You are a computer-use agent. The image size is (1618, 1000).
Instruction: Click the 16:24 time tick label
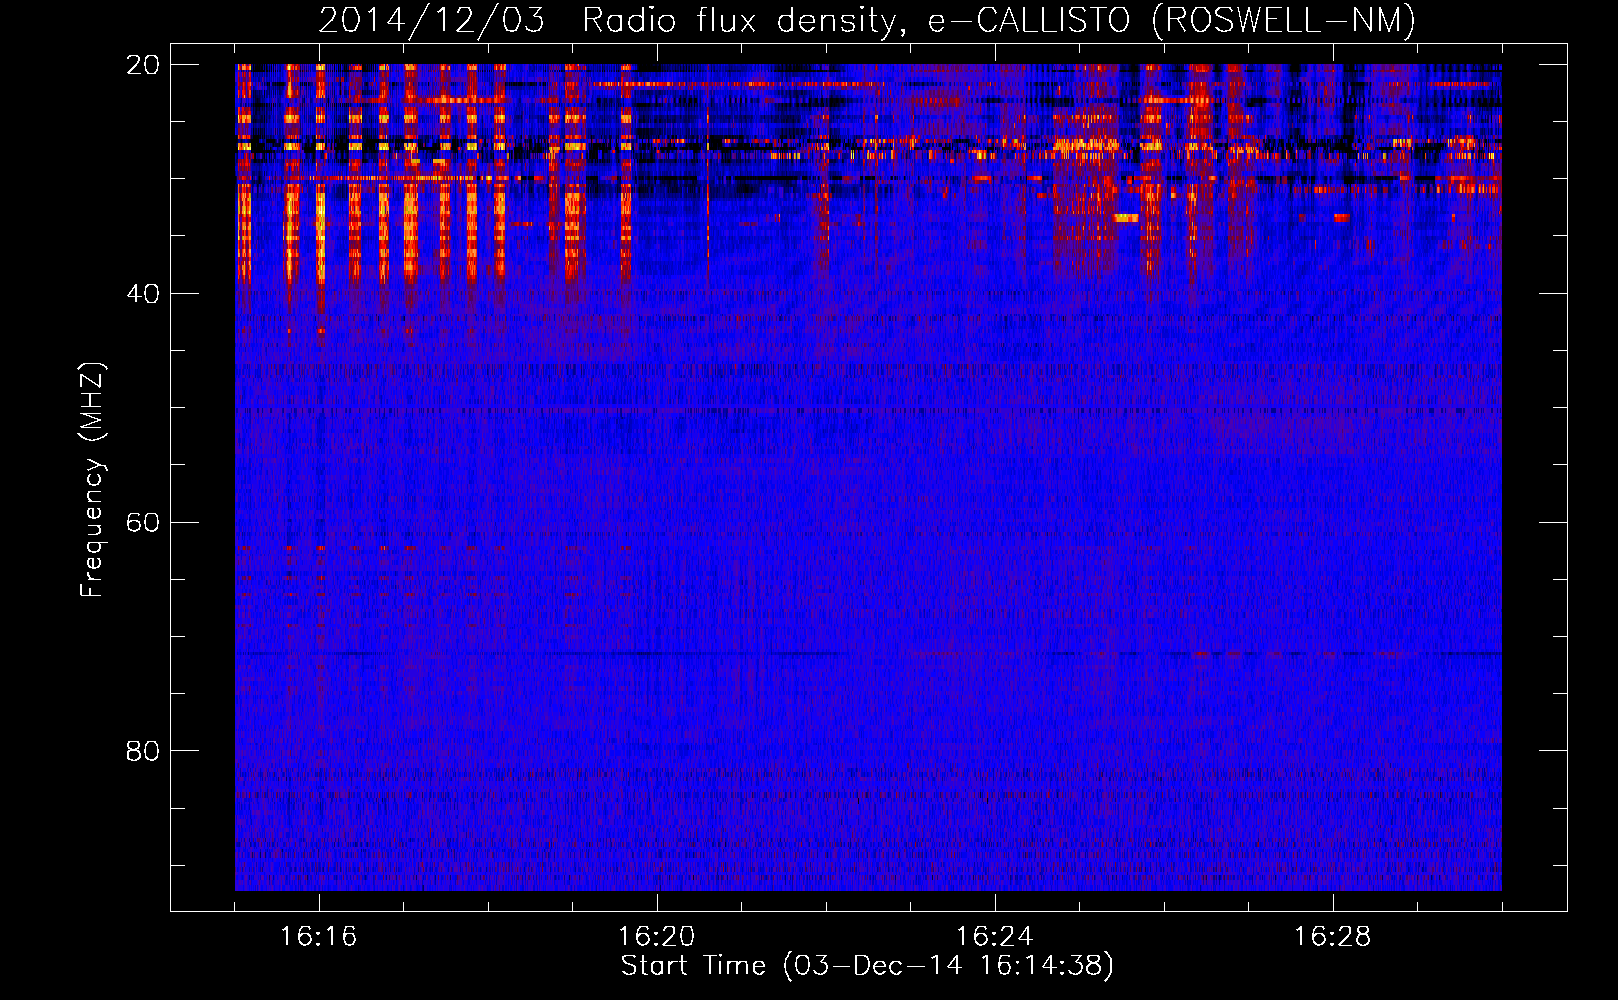[x=995, y=937]
